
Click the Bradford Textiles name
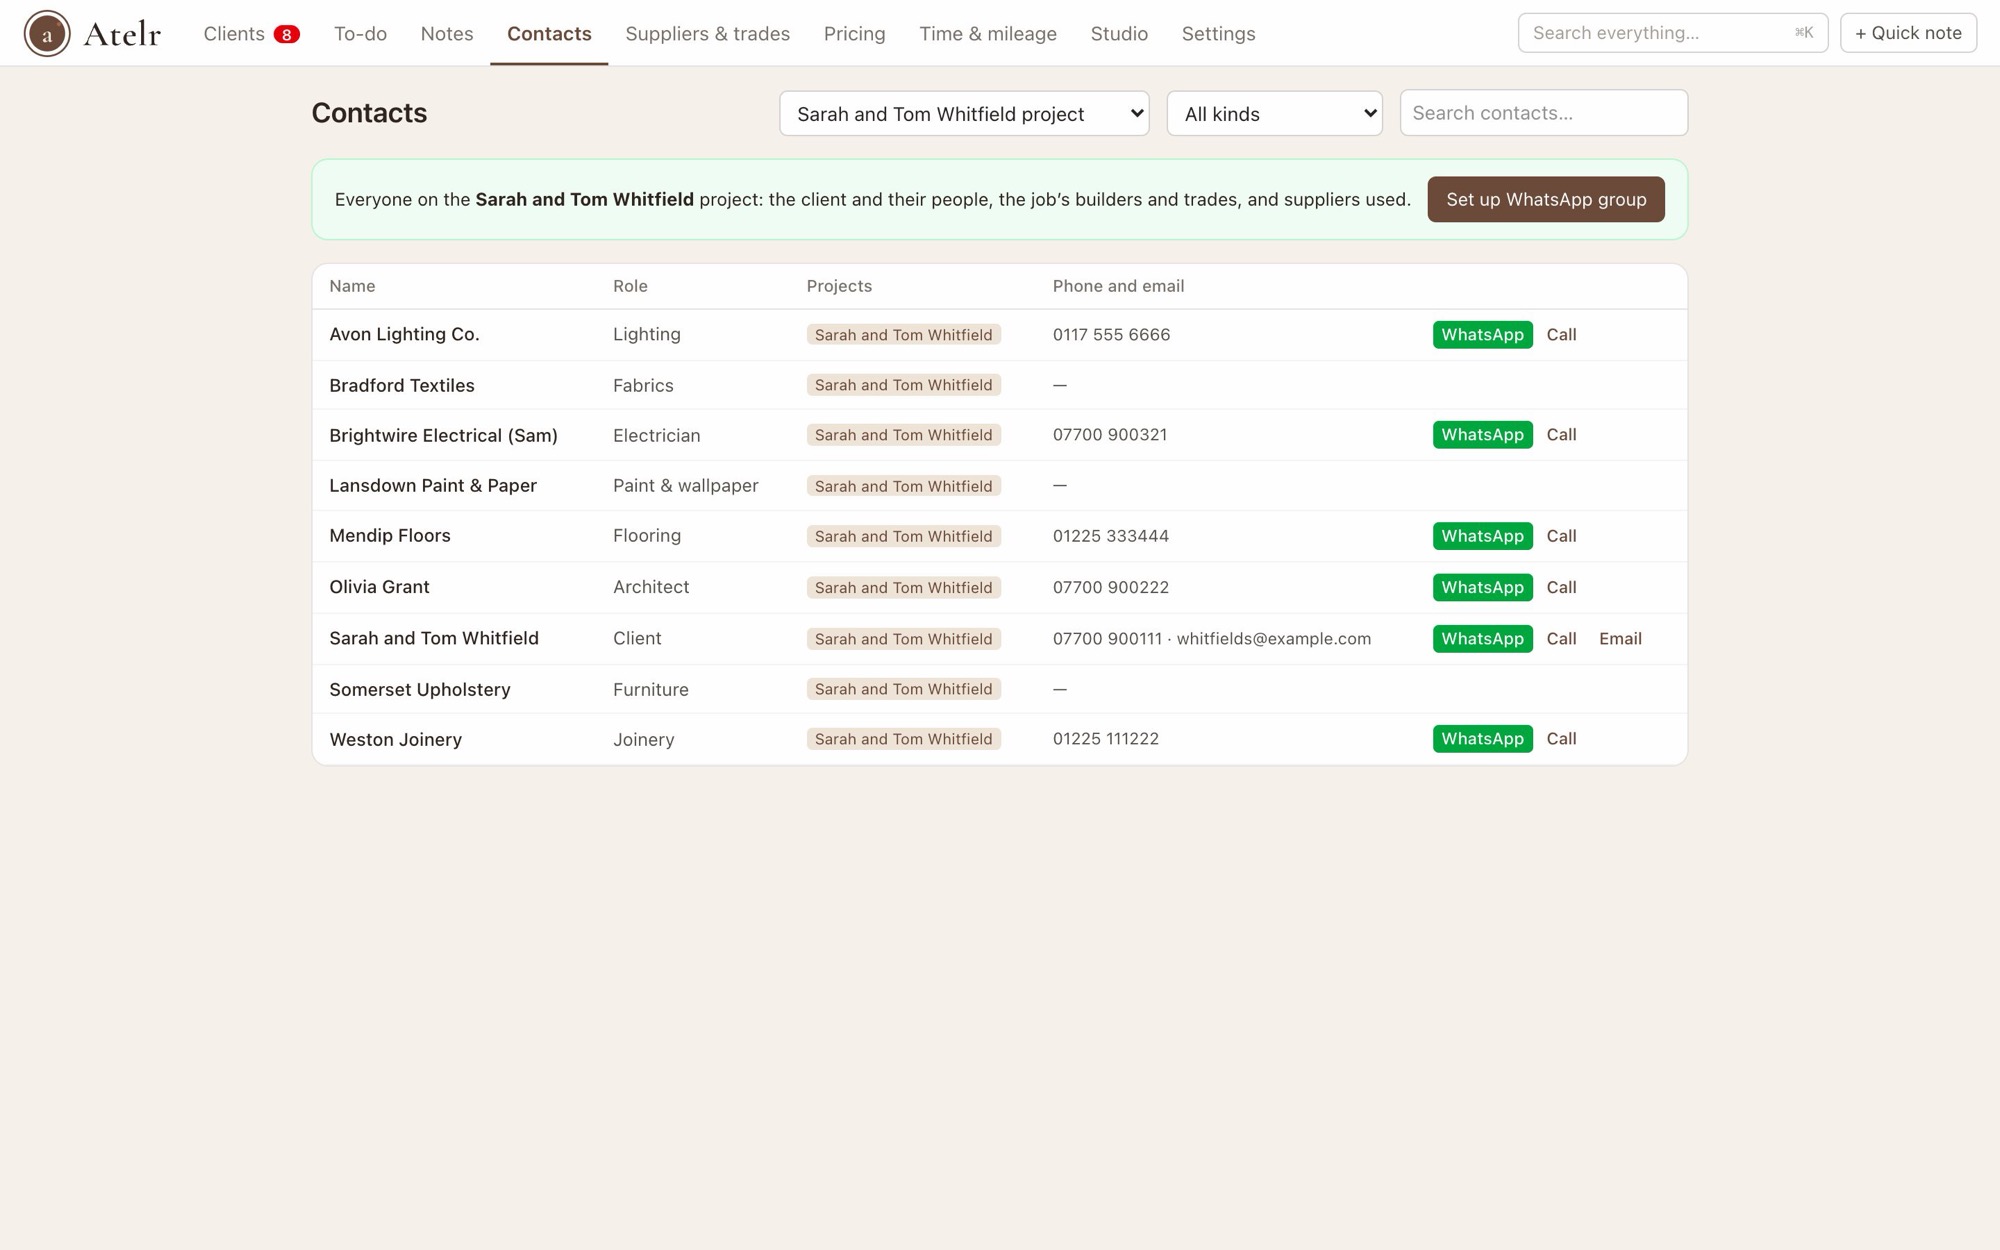402,385
